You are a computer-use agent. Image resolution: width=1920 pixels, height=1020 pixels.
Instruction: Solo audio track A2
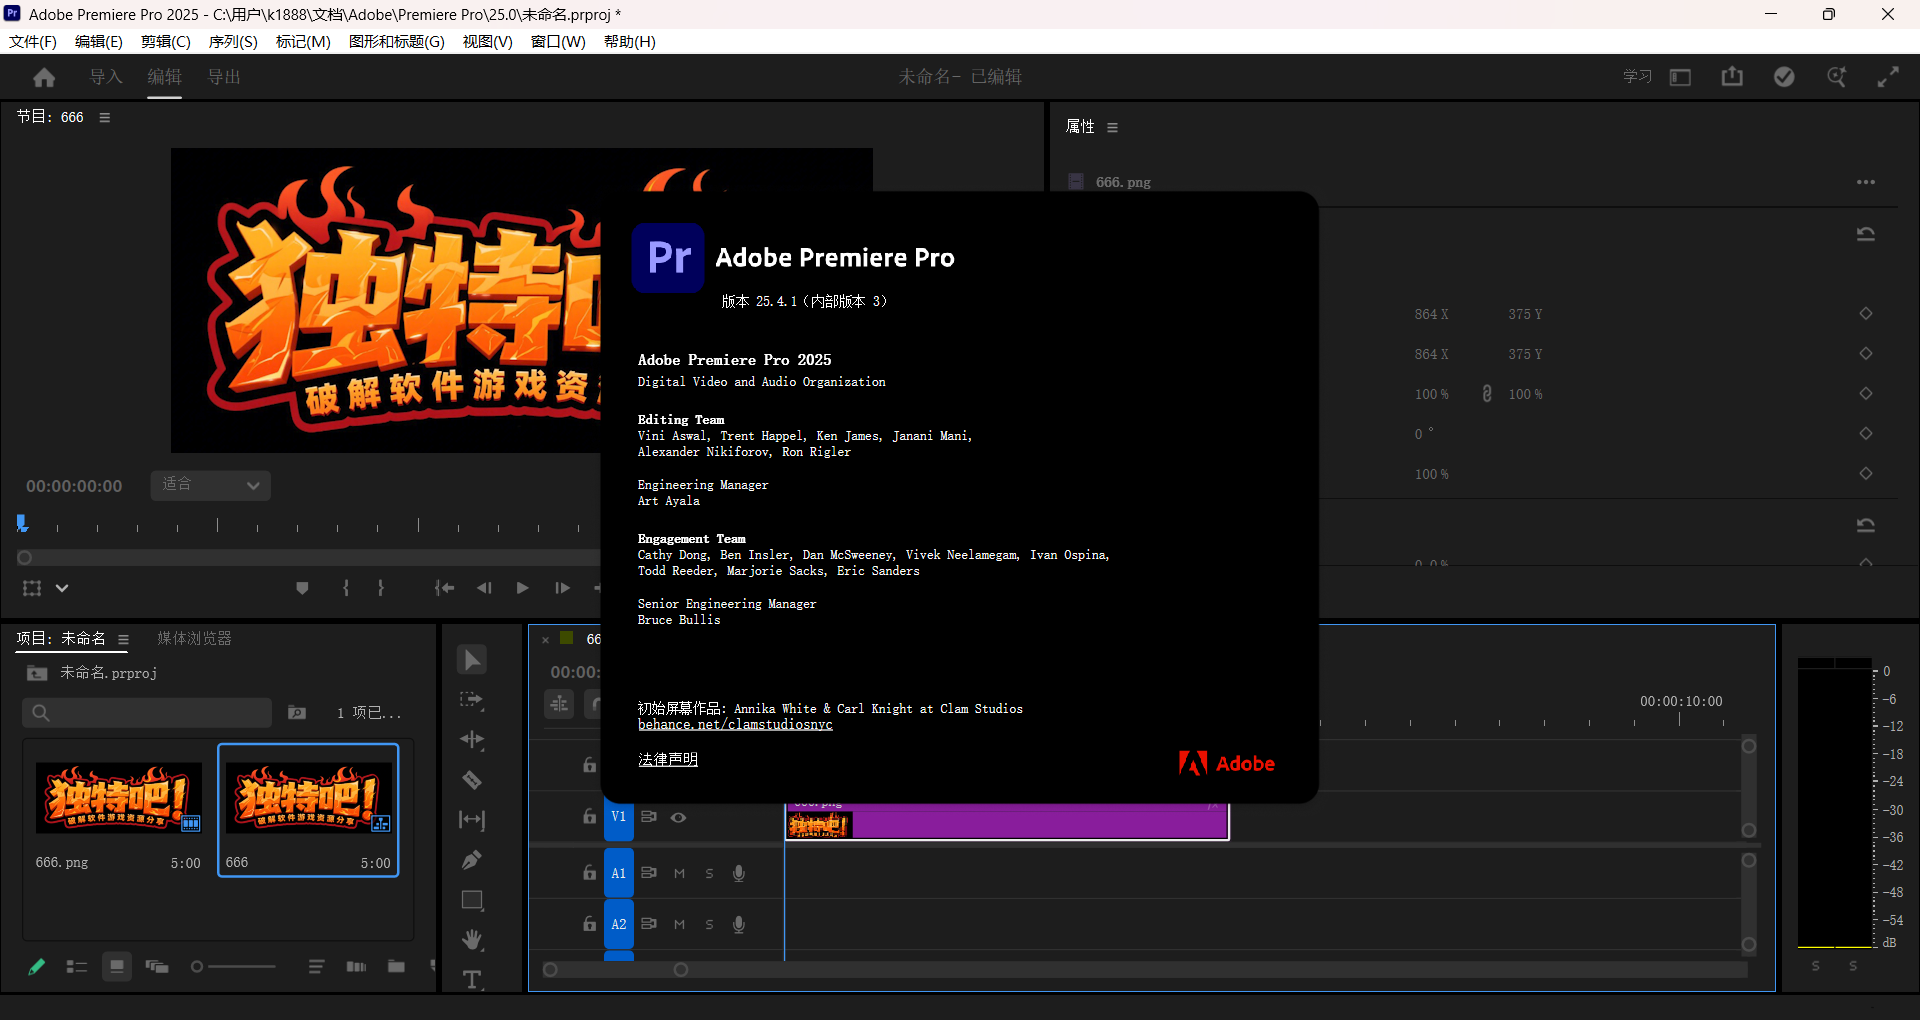click(709, 924)
